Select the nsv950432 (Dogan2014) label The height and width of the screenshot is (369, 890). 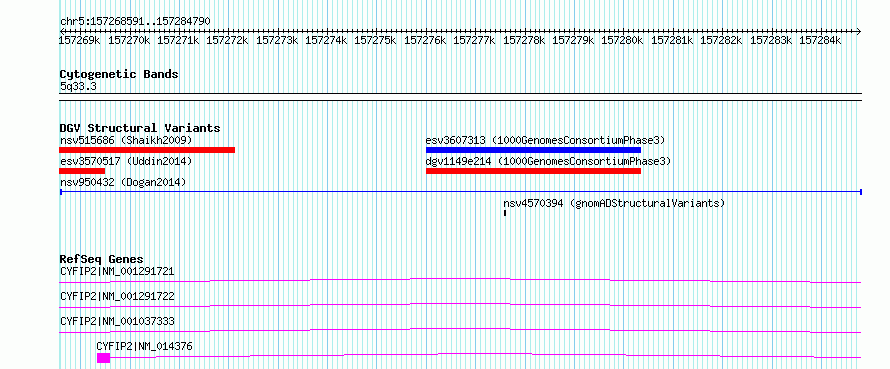point(123,182)
